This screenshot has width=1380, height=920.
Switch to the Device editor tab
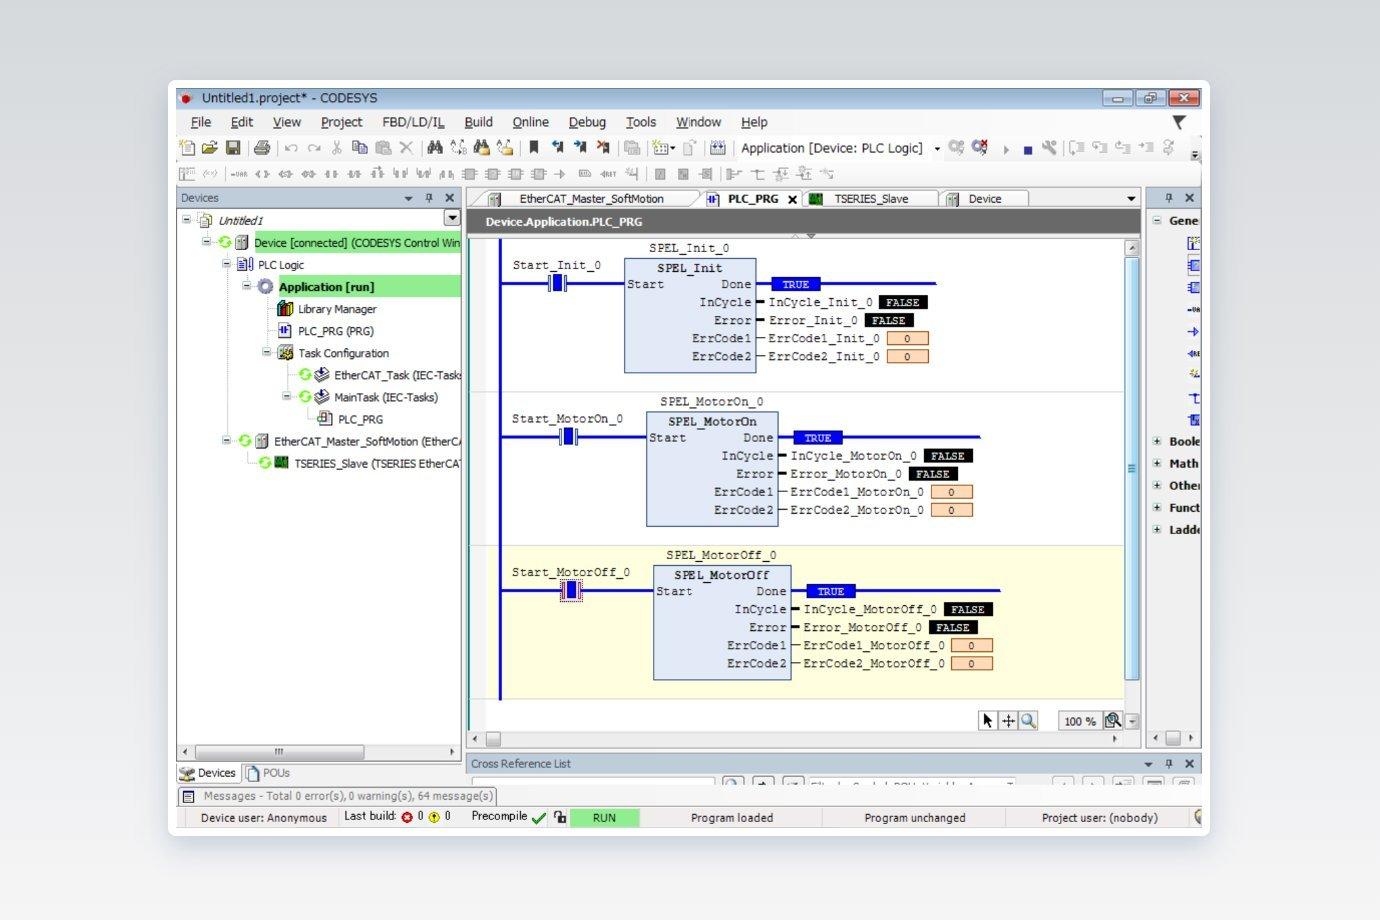point(984,199)
